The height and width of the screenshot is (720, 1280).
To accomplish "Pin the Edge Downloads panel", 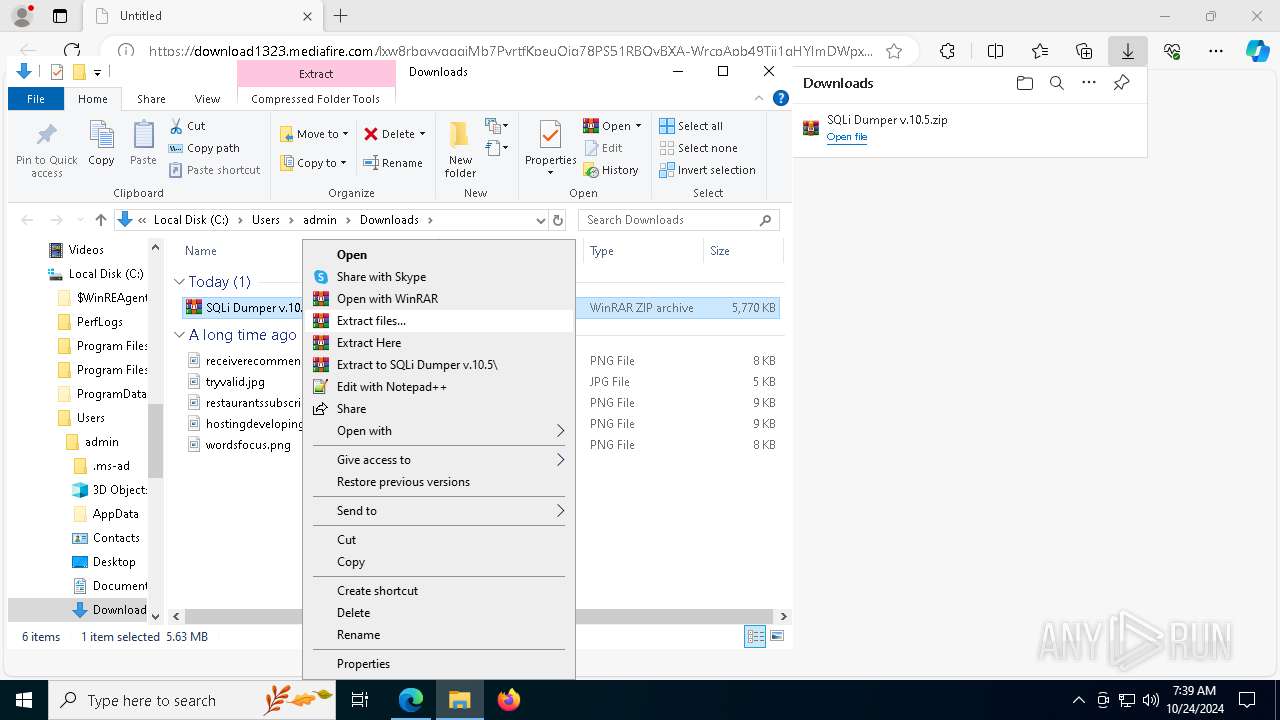I will coord(1121,83).
